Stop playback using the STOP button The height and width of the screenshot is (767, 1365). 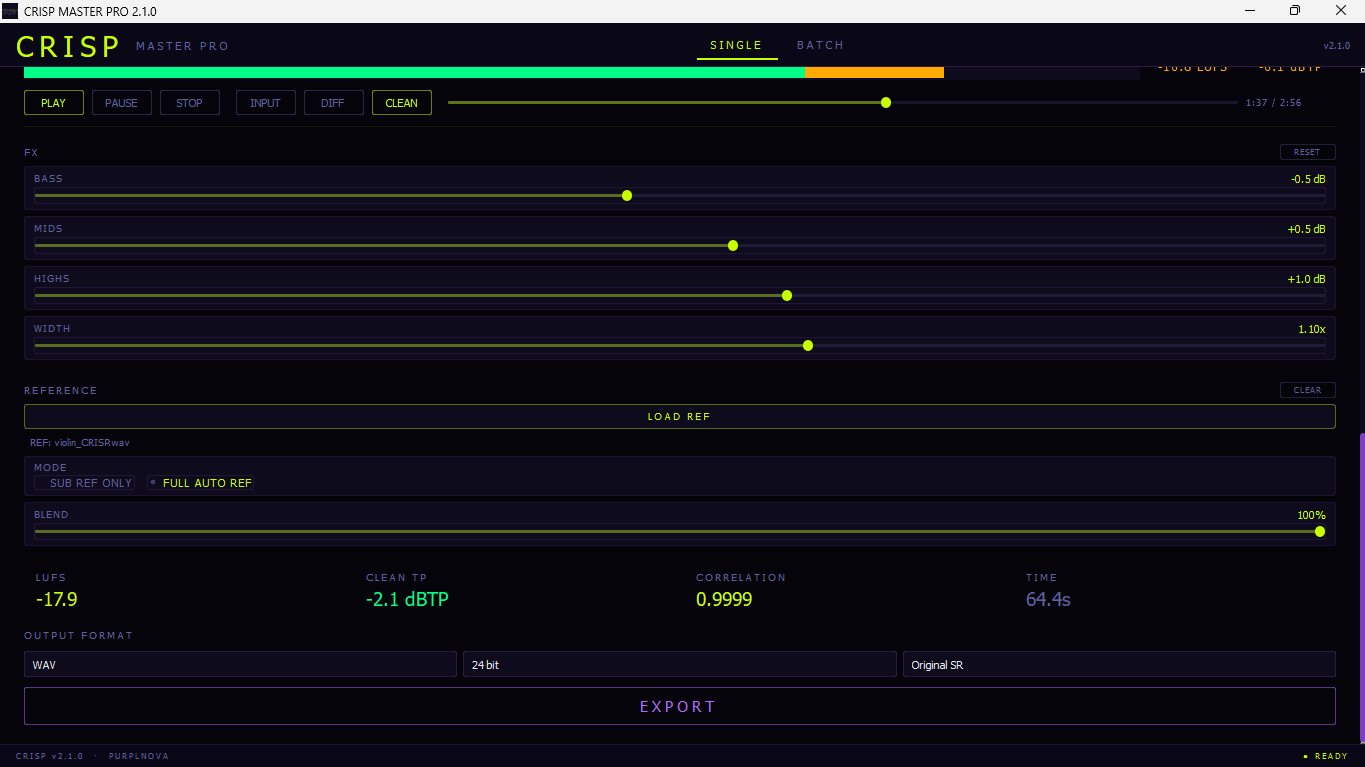pos(189,102)
